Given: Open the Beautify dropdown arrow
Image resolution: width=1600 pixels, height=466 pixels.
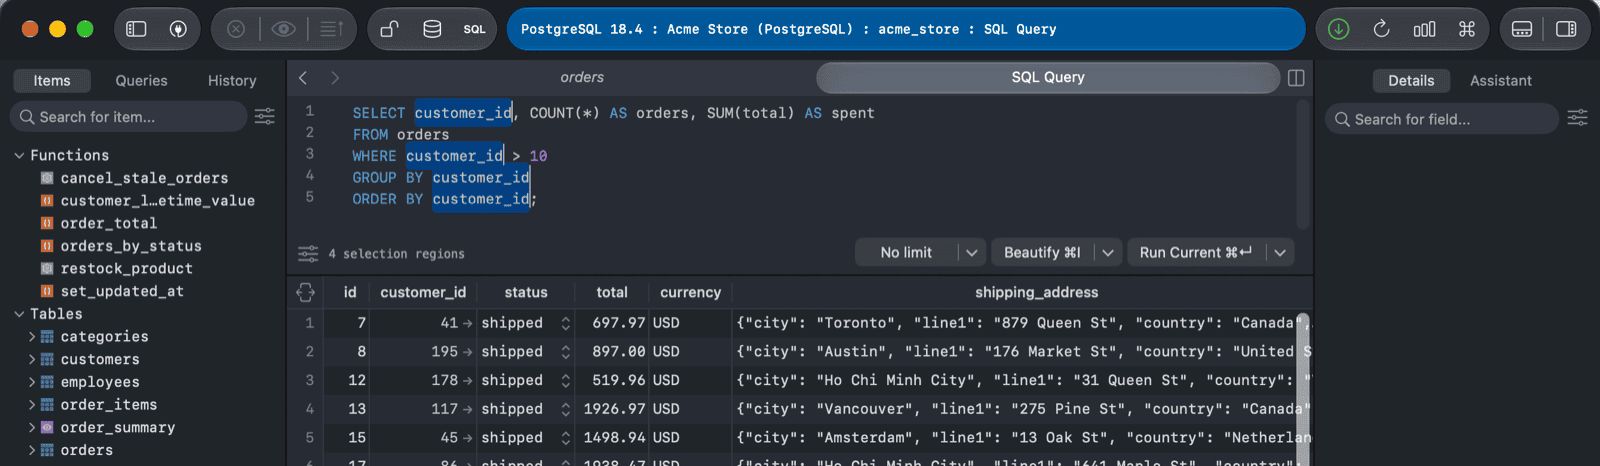Looking at the screenshot, I should (x=1108, y=253).
